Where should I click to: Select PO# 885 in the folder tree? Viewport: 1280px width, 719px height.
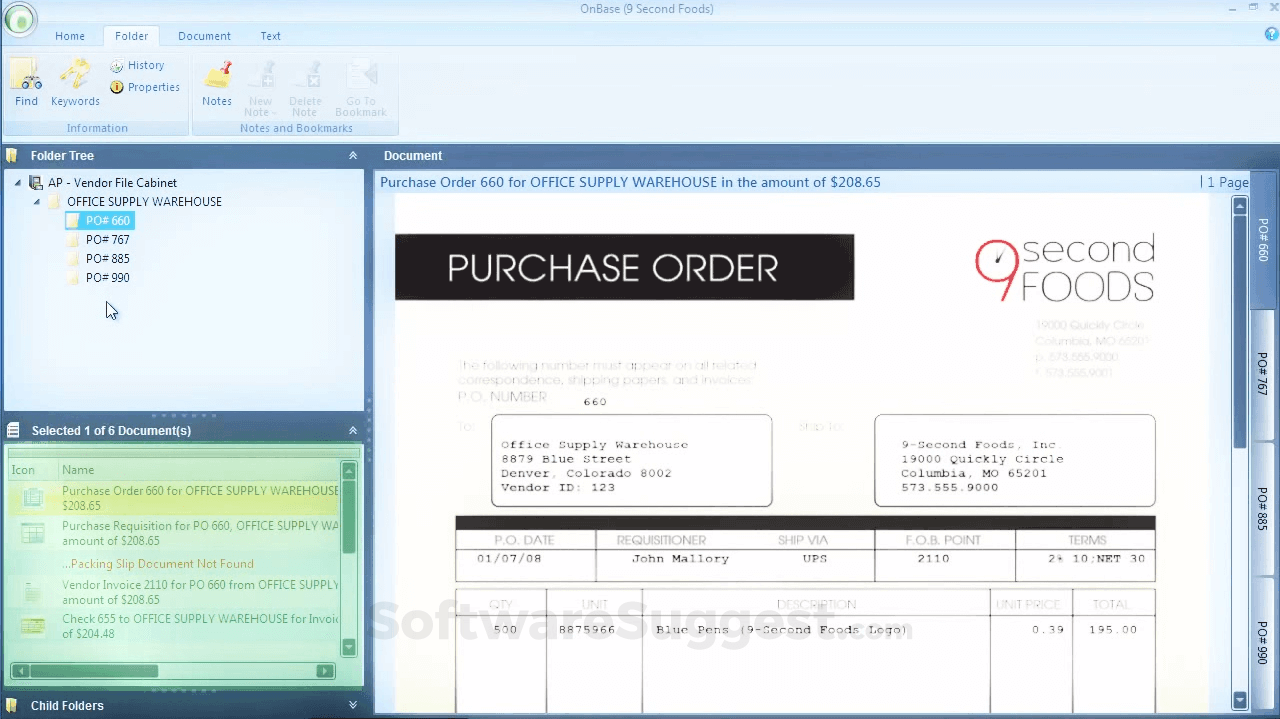pos(107,258)
